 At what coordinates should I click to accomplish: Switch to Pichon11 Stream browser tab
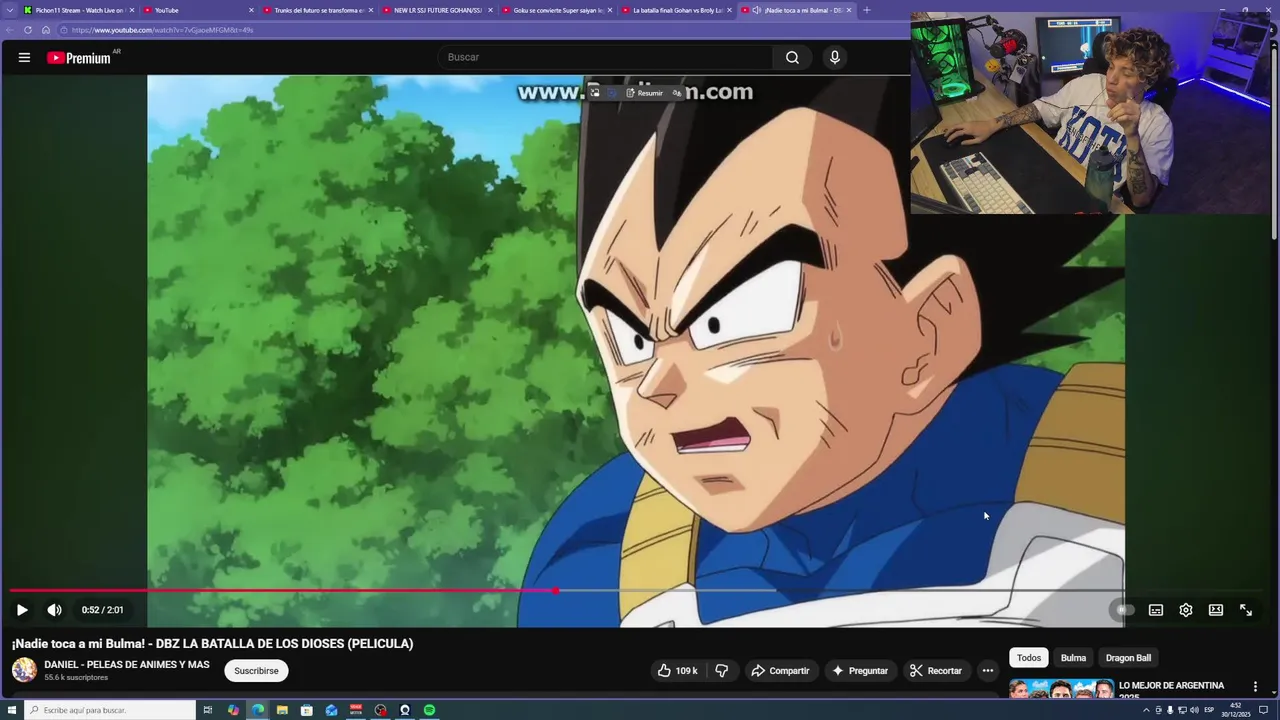79,10
